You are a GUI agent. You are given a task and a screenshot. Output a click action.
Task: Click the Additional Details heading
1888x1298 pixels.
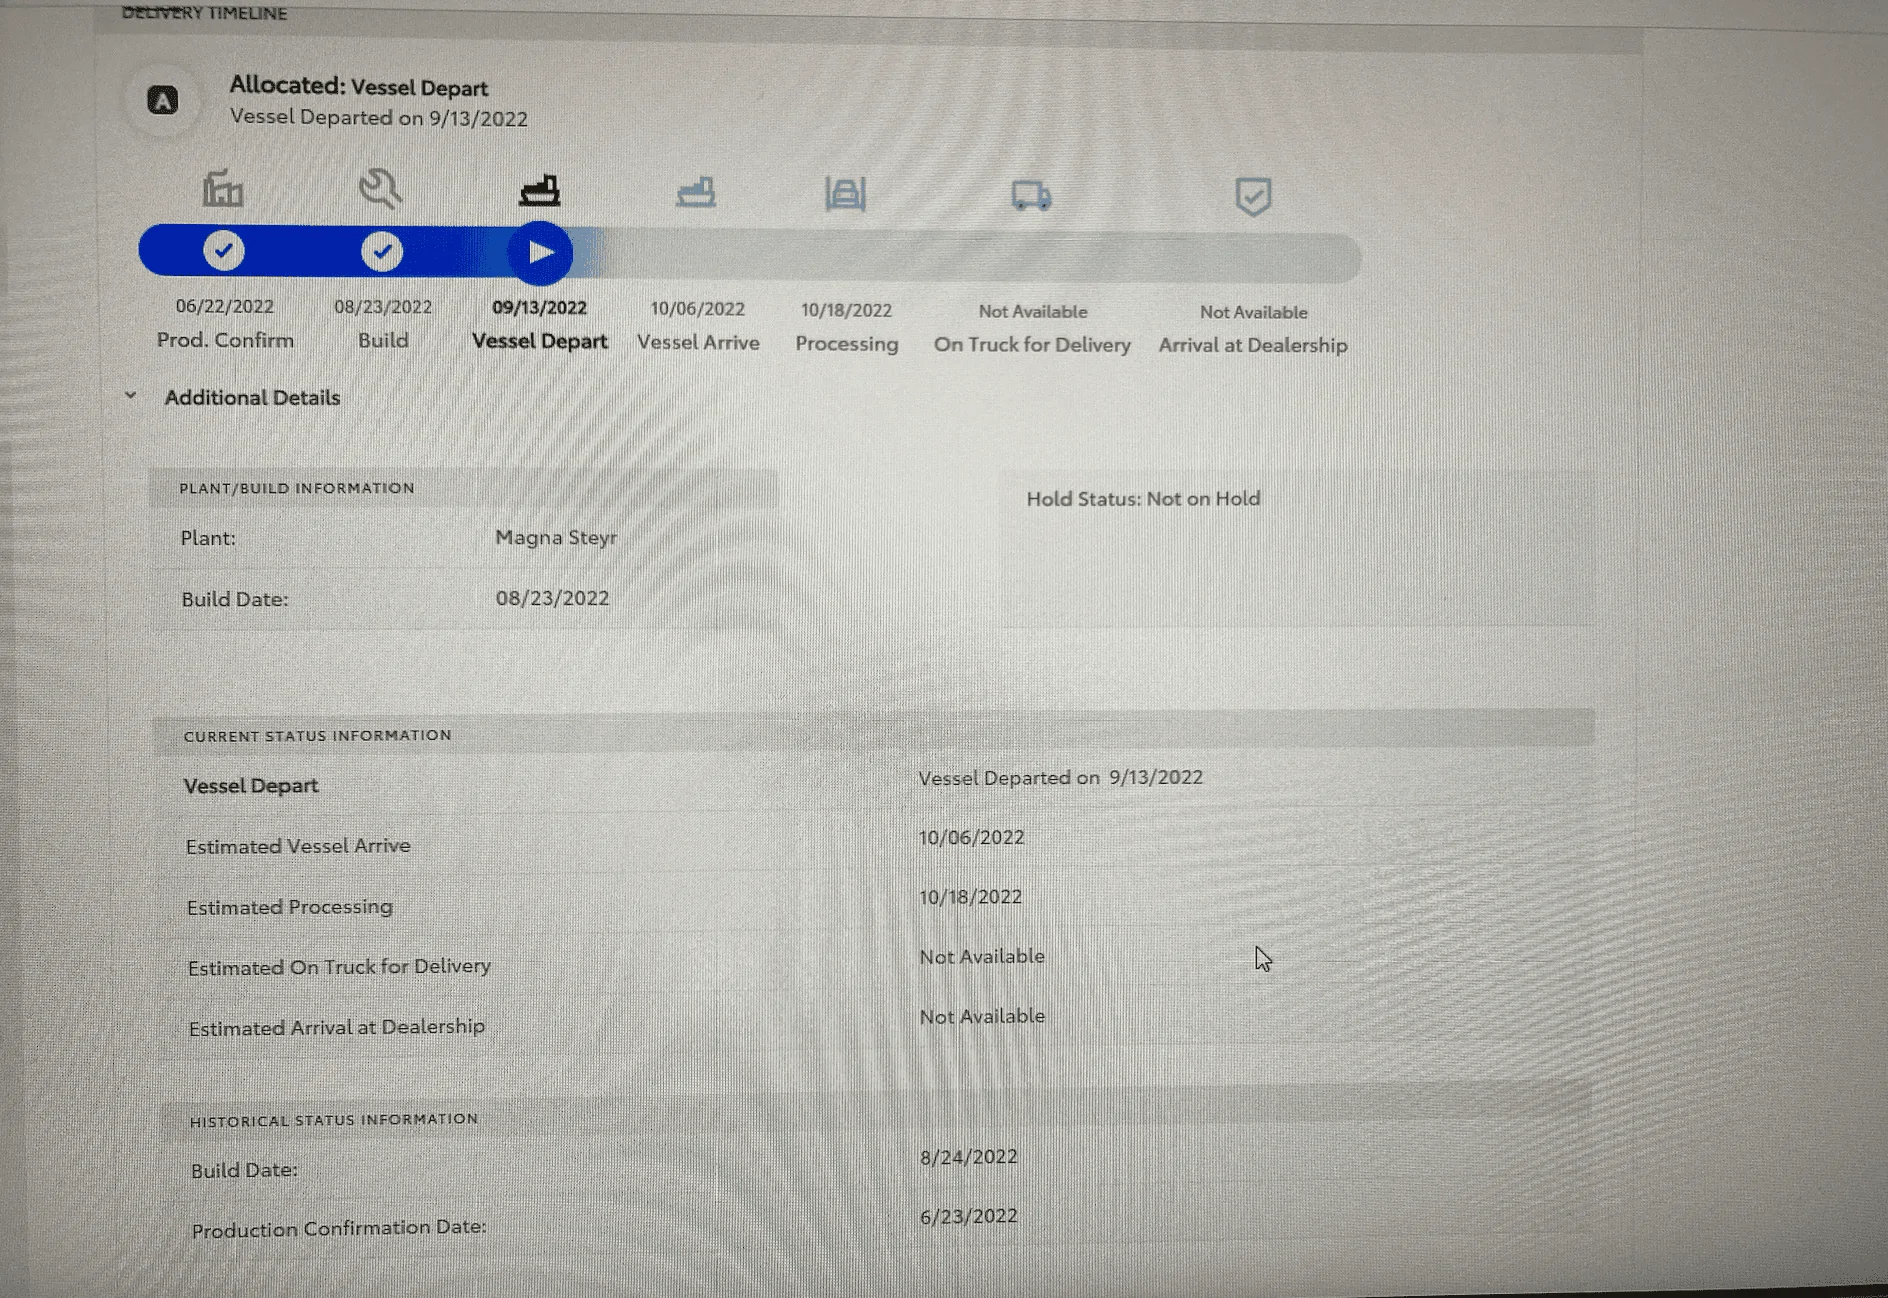pyautogui.click(x=252, y=398)
